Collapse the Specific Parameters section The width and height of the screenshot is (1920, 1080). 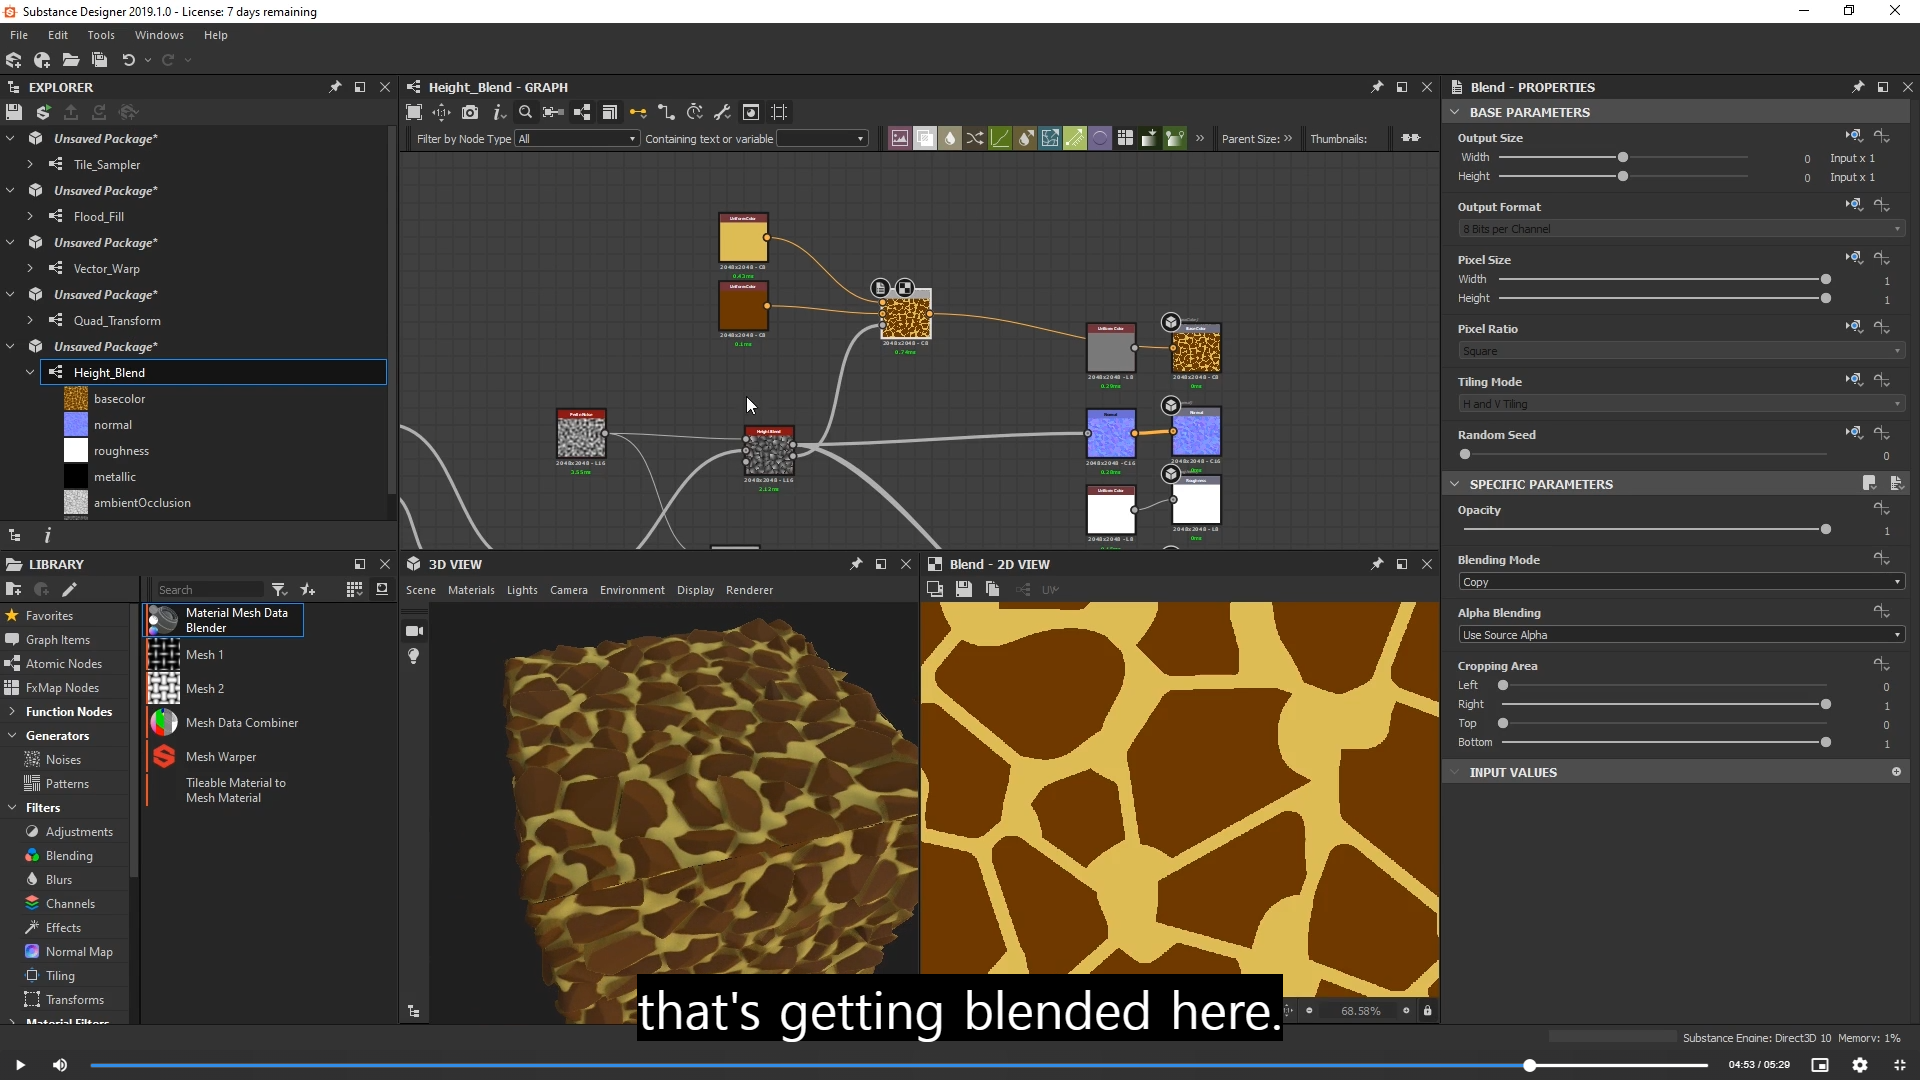tap(1455, 484)
